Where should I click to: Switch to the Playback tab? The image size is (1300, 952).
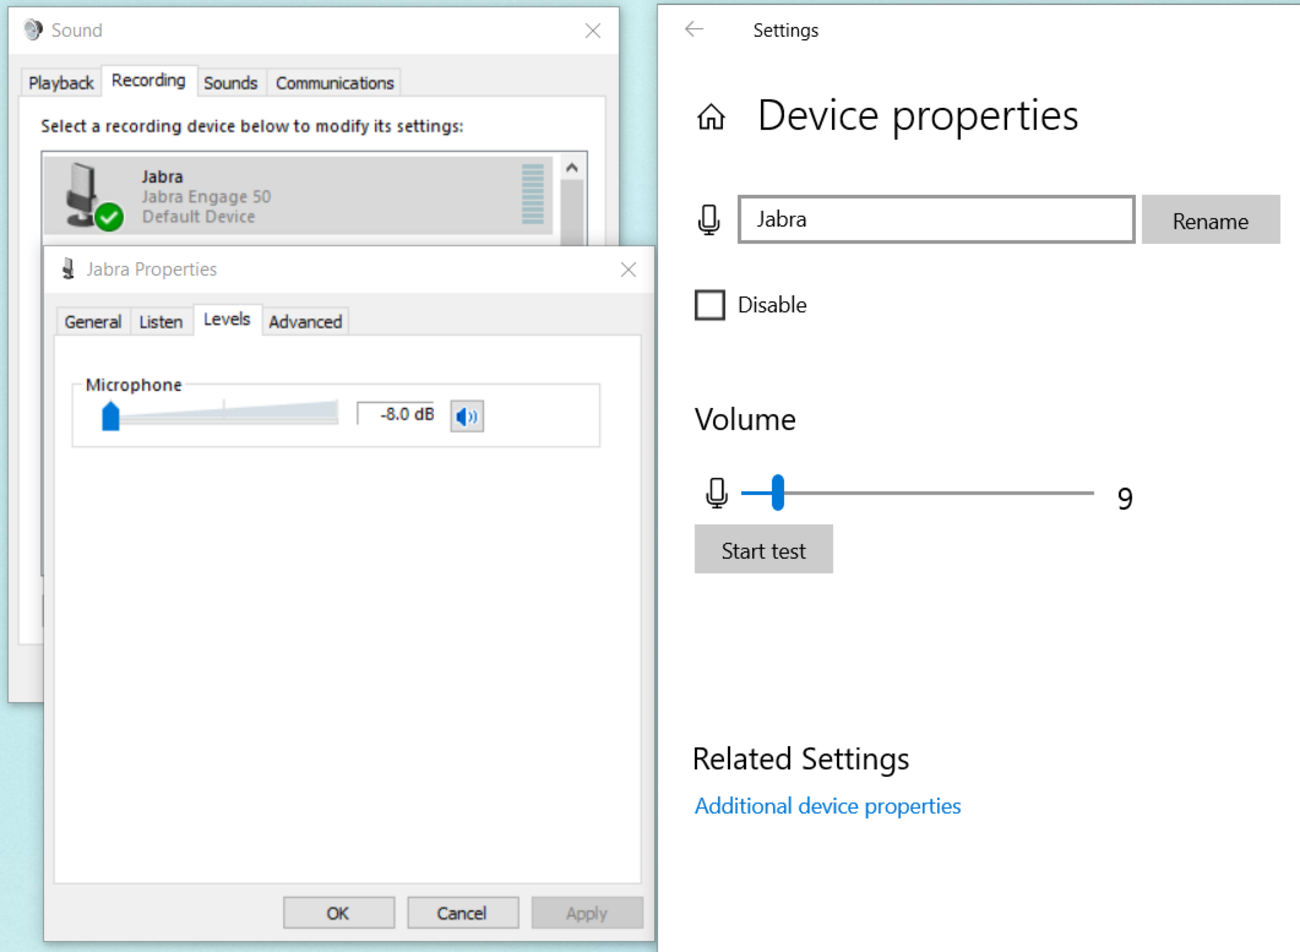coord(61,83)
